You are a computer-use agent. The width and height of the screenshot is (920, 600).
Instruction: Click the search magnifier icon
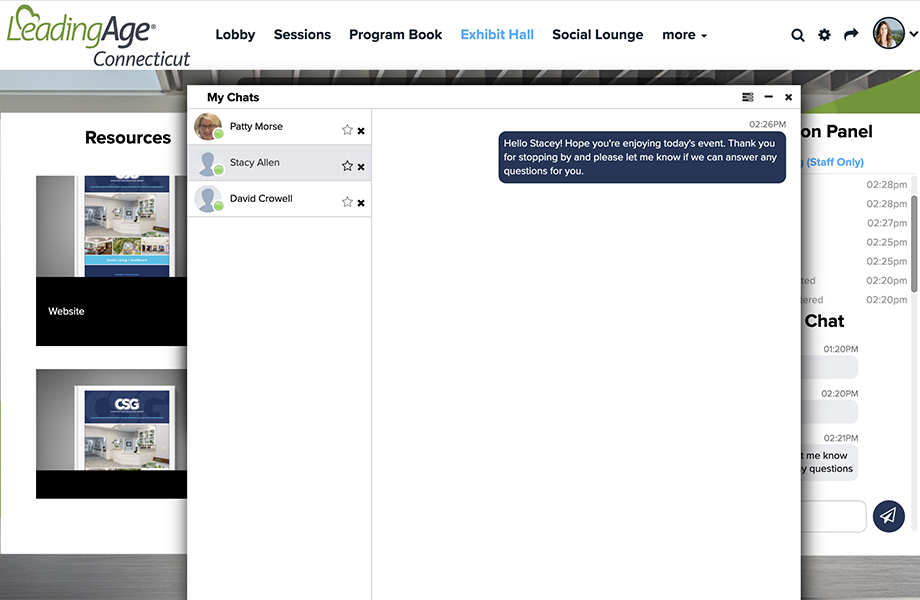click(x=798, y=35)
